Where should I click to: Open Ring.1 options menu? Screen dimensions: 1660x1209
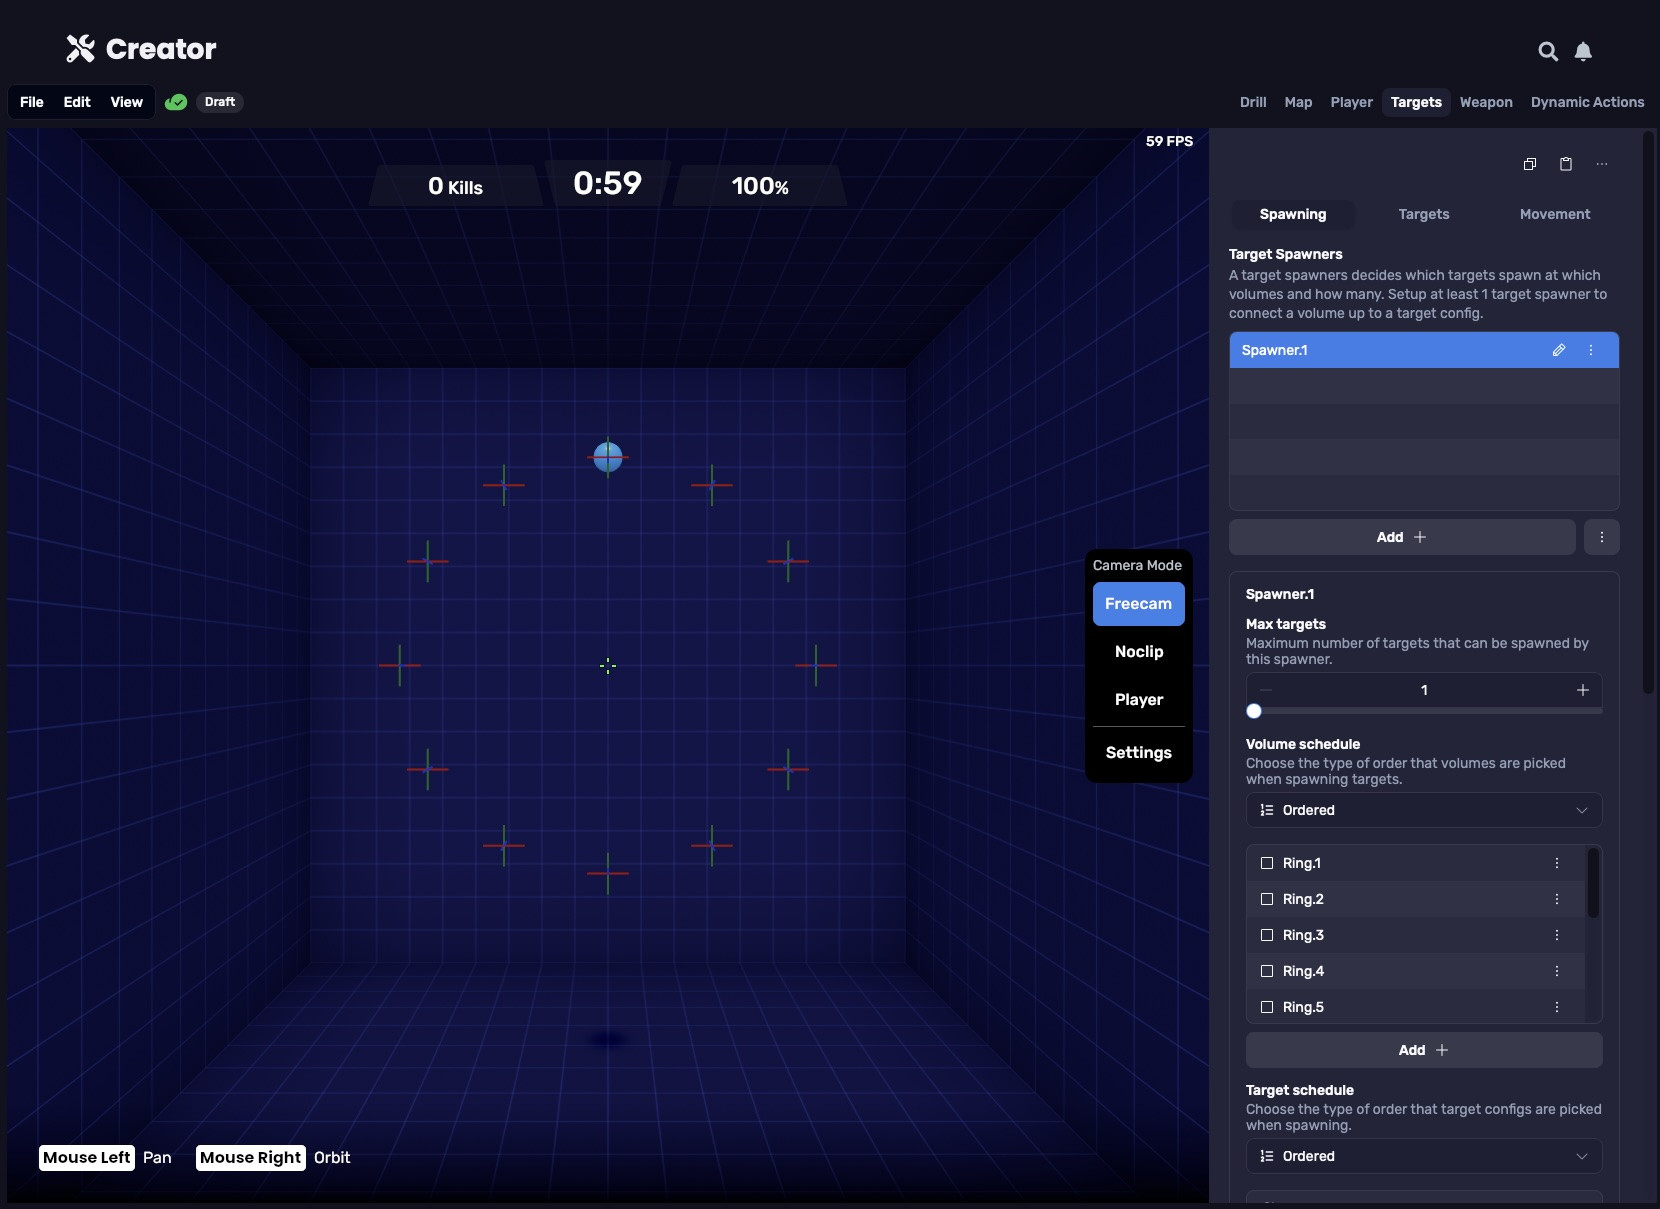1557,863
